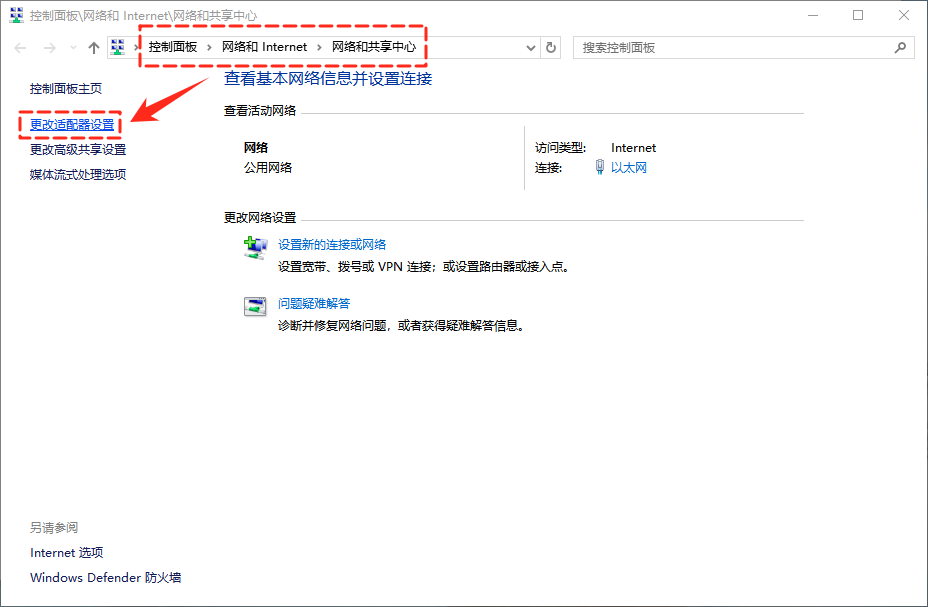Expand the address bar history dropdown

pos(530,47)
